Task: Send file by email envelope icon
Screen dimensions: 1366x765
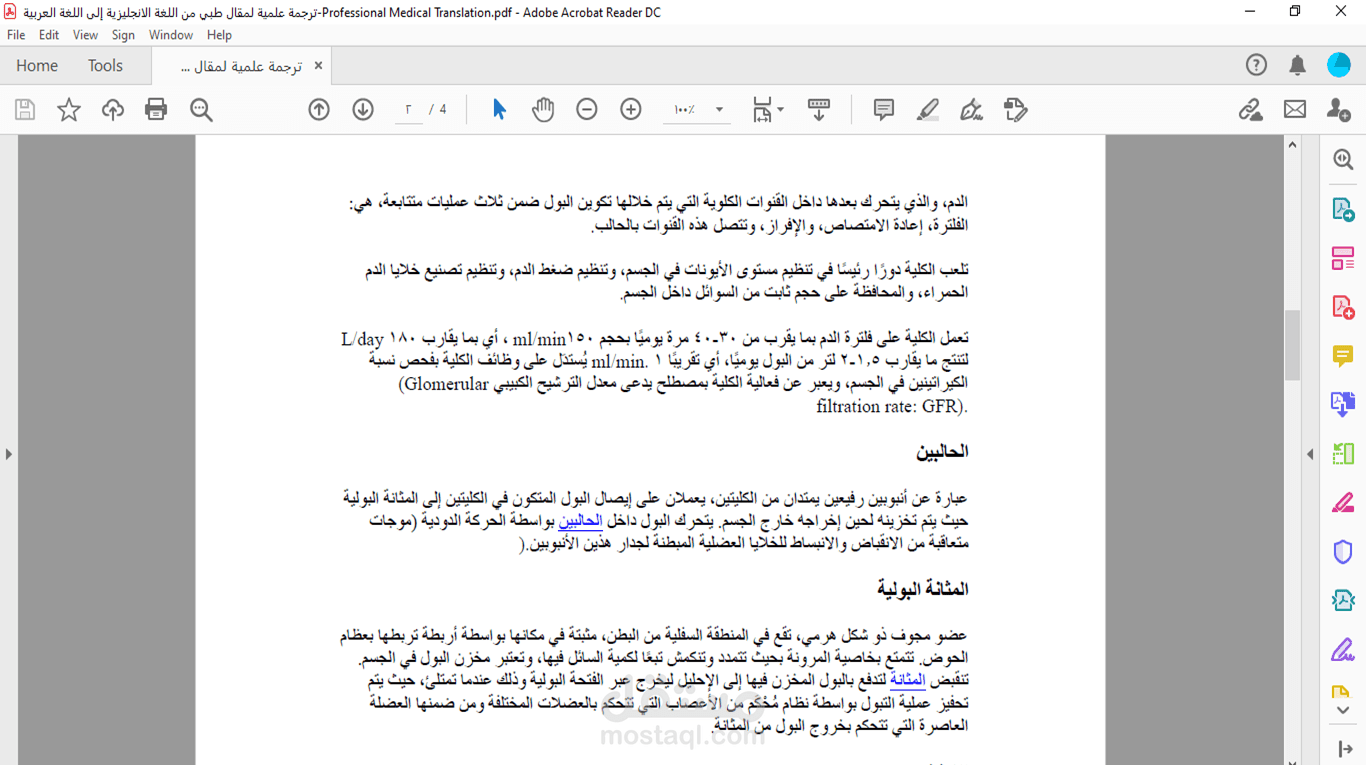Action: [x=1295, y=110]
